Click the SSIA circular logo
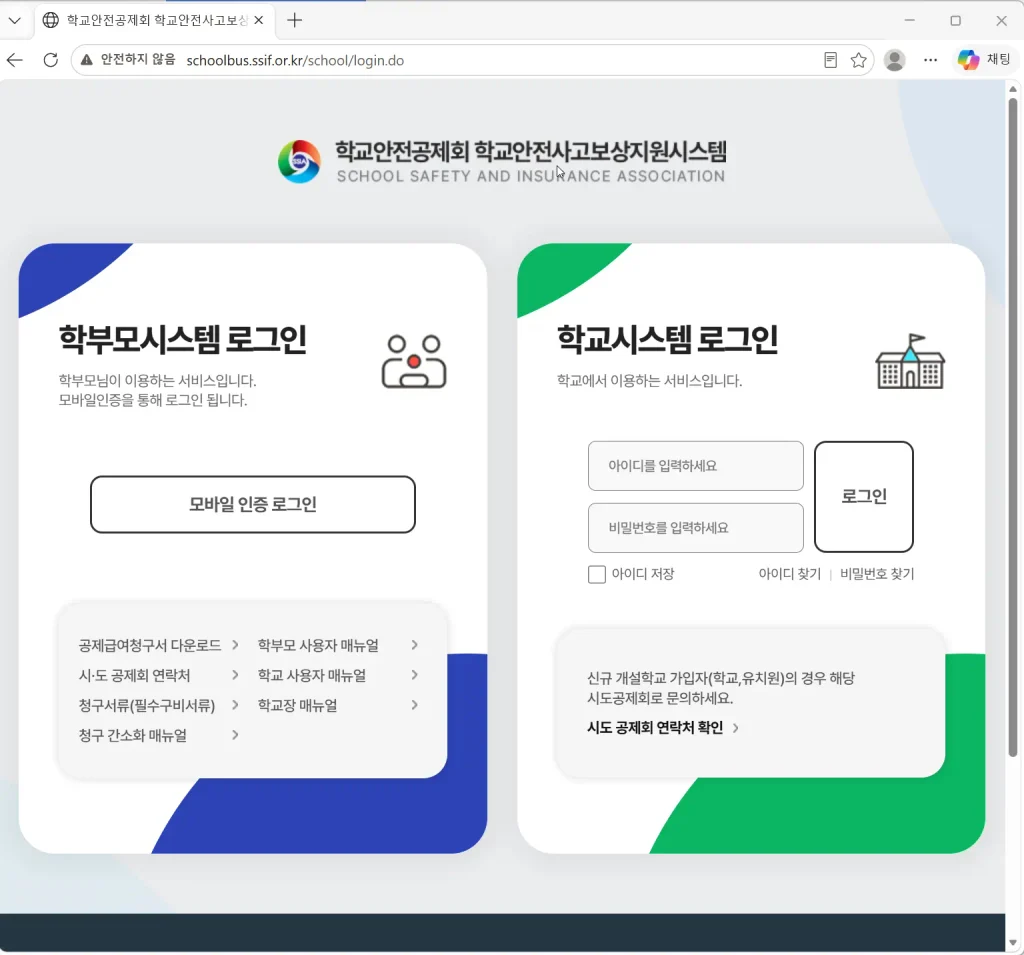This screenshot has height=955, width=1024. click(x=299, y=161)
